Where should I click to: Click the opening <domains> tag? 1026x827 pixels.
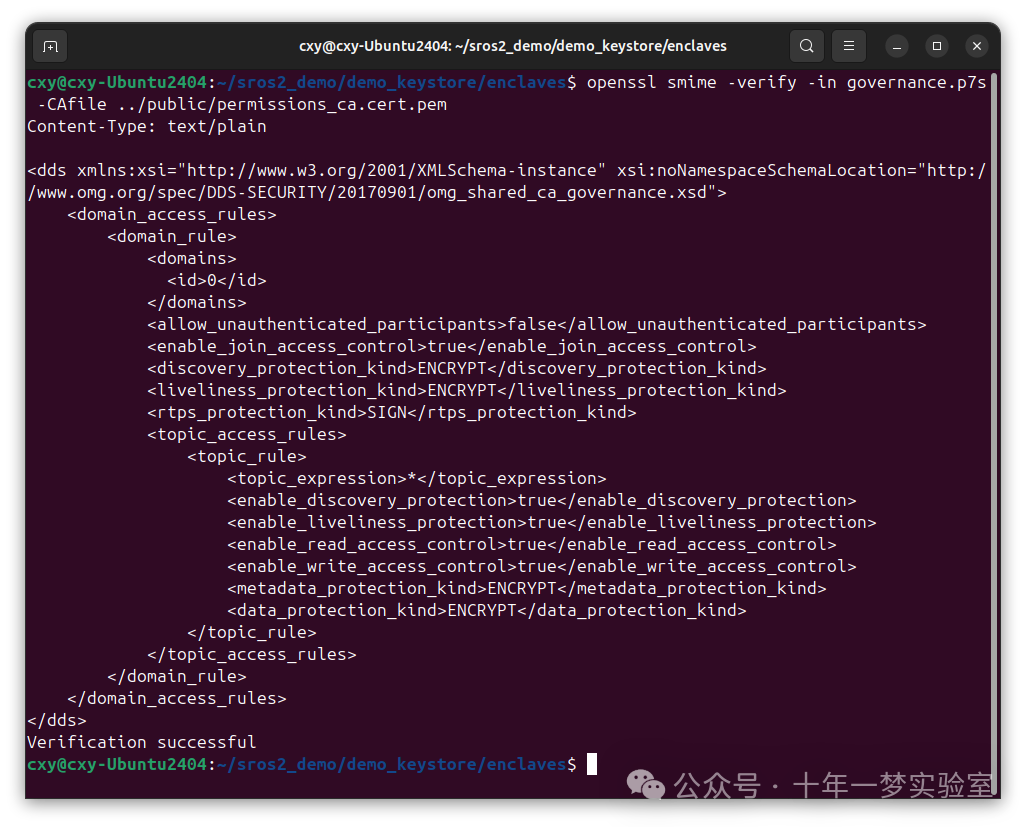[x=192, y=258]
